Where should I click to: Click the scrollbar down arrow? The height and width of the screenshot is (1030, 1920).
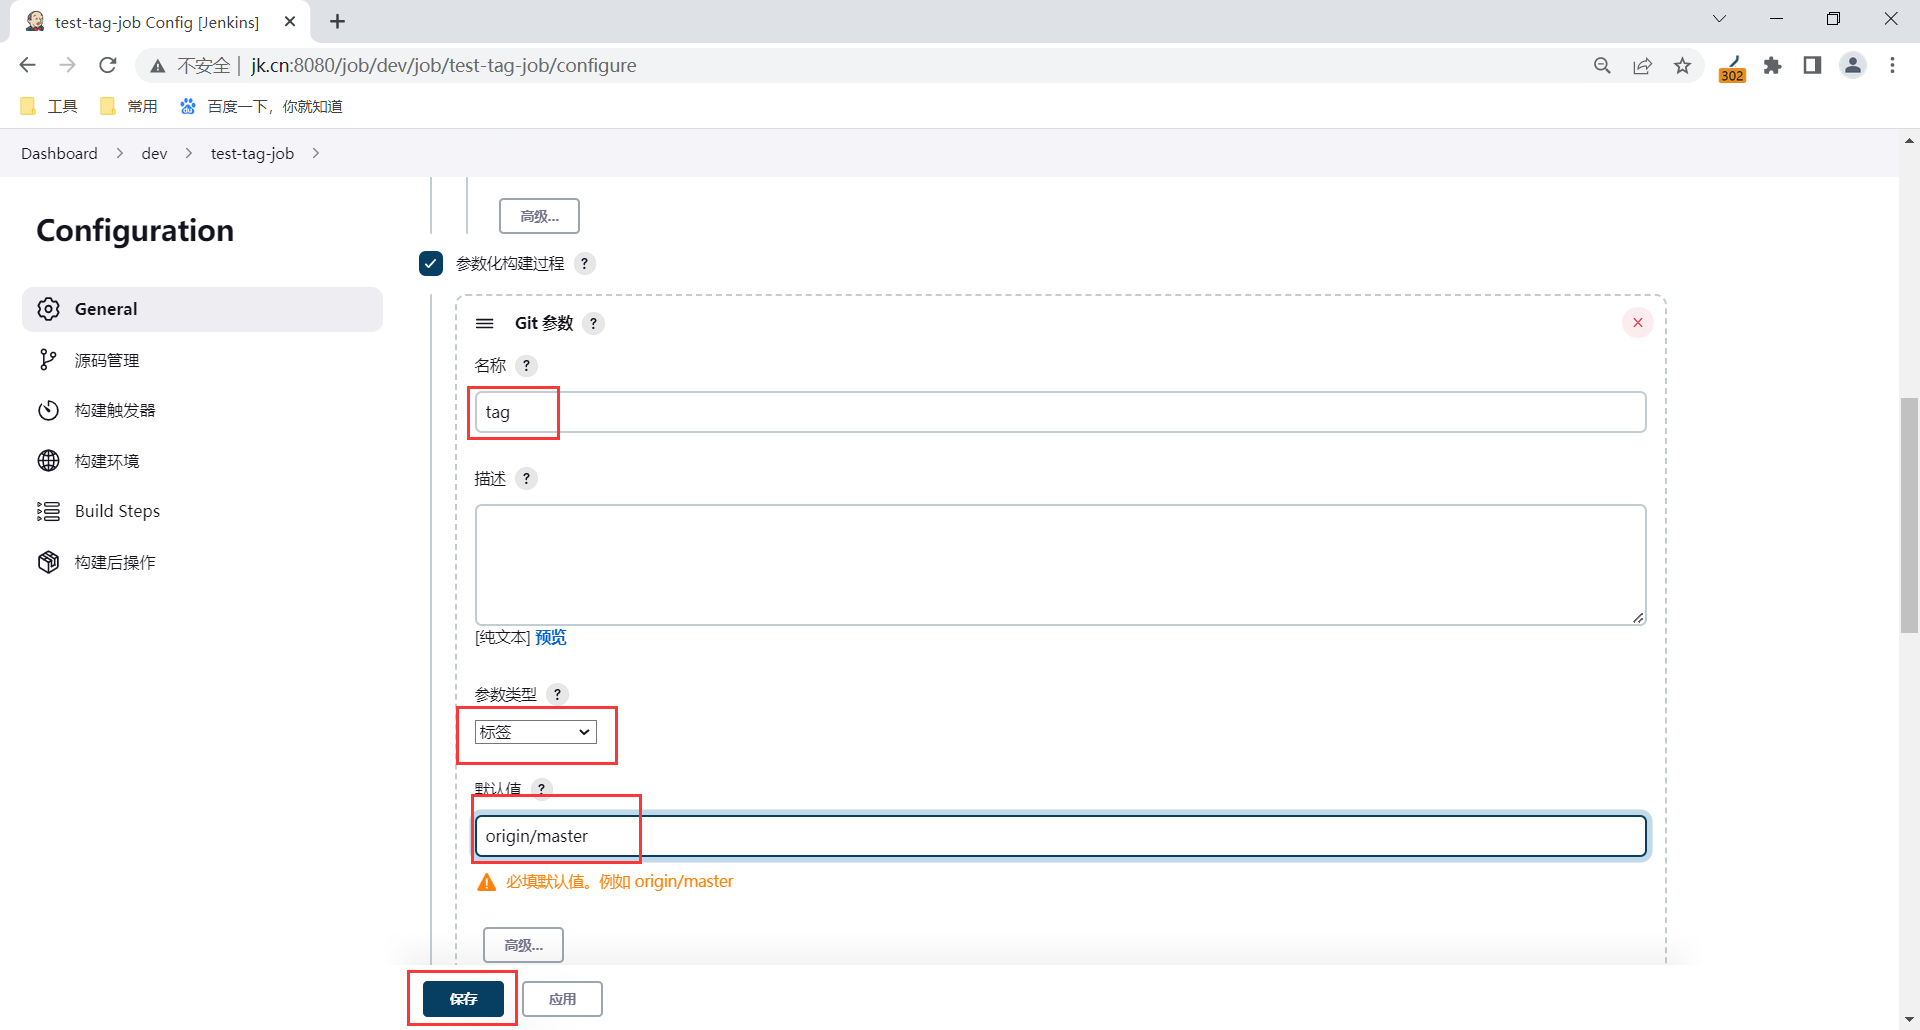coord(1909,1019)
